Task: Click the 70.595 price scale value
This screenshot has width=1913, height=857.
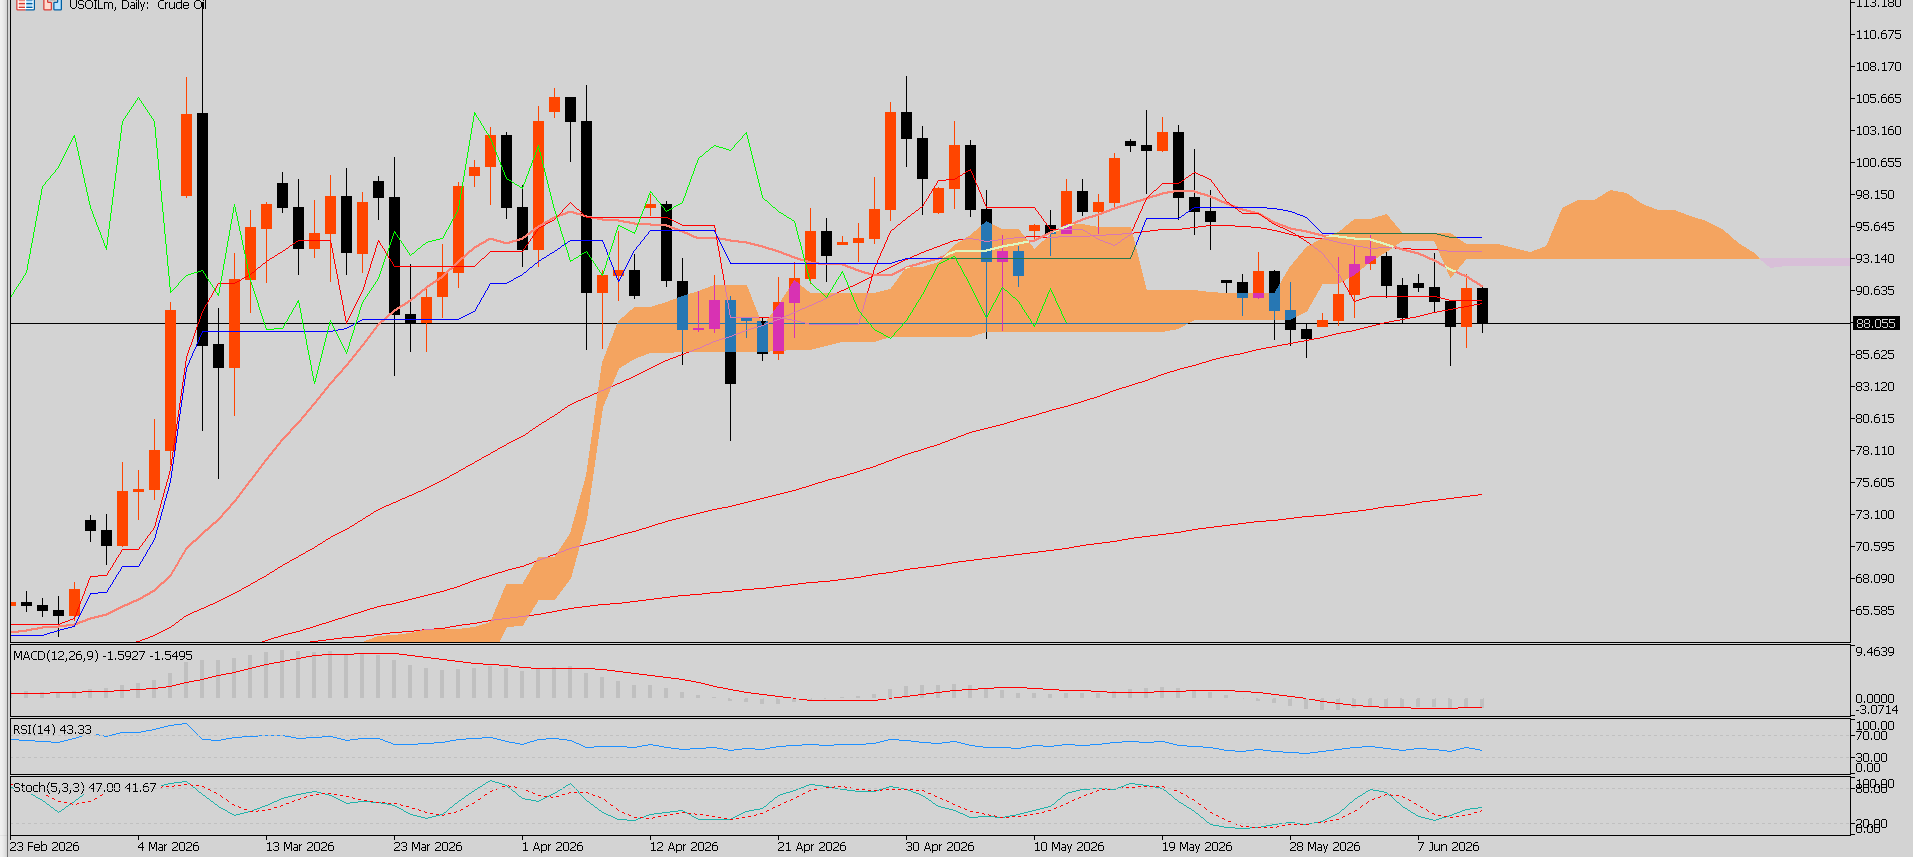Action: pyautogui.click(x=1875, y=547)
